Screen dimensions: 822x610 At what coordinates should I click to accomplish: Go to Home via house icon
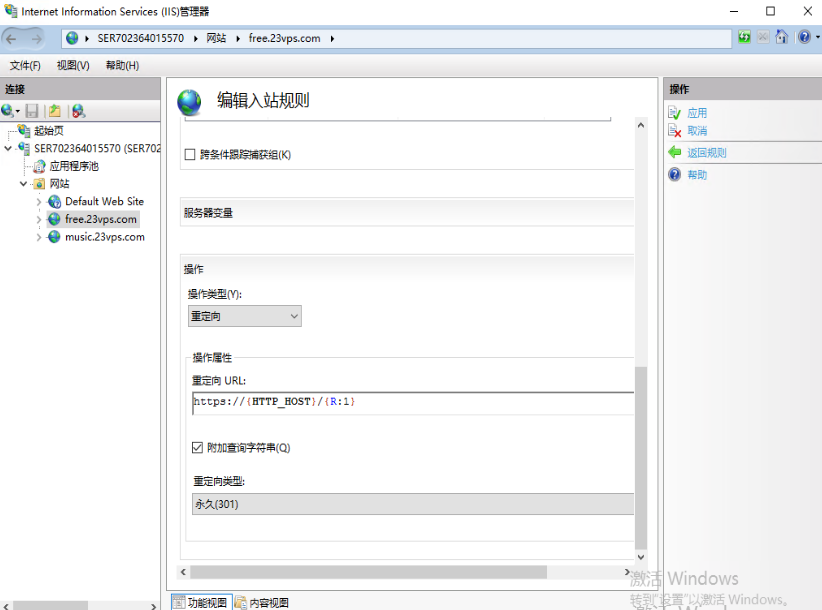click(x=782, y=37)
